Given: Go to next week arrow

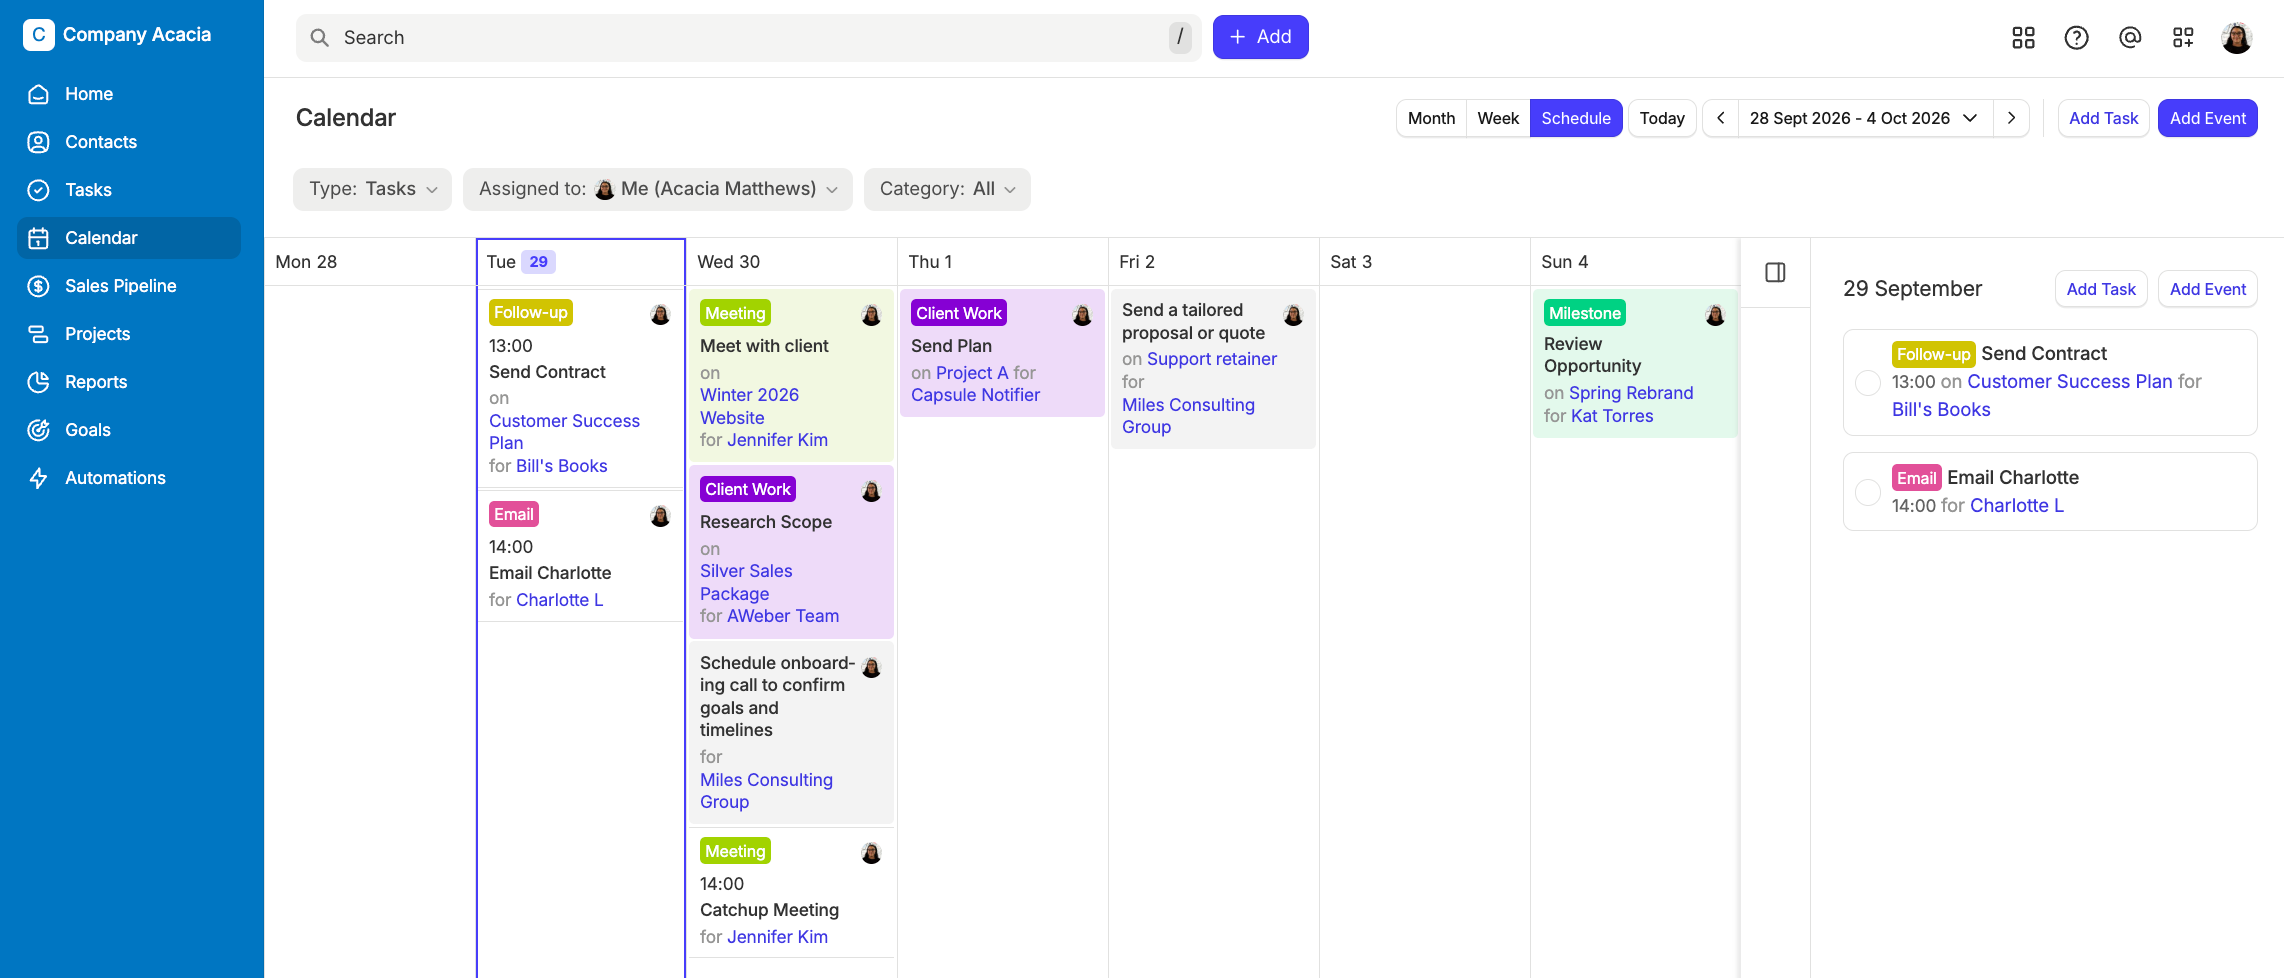Looking at the screenshot, I should point(2011,118).
